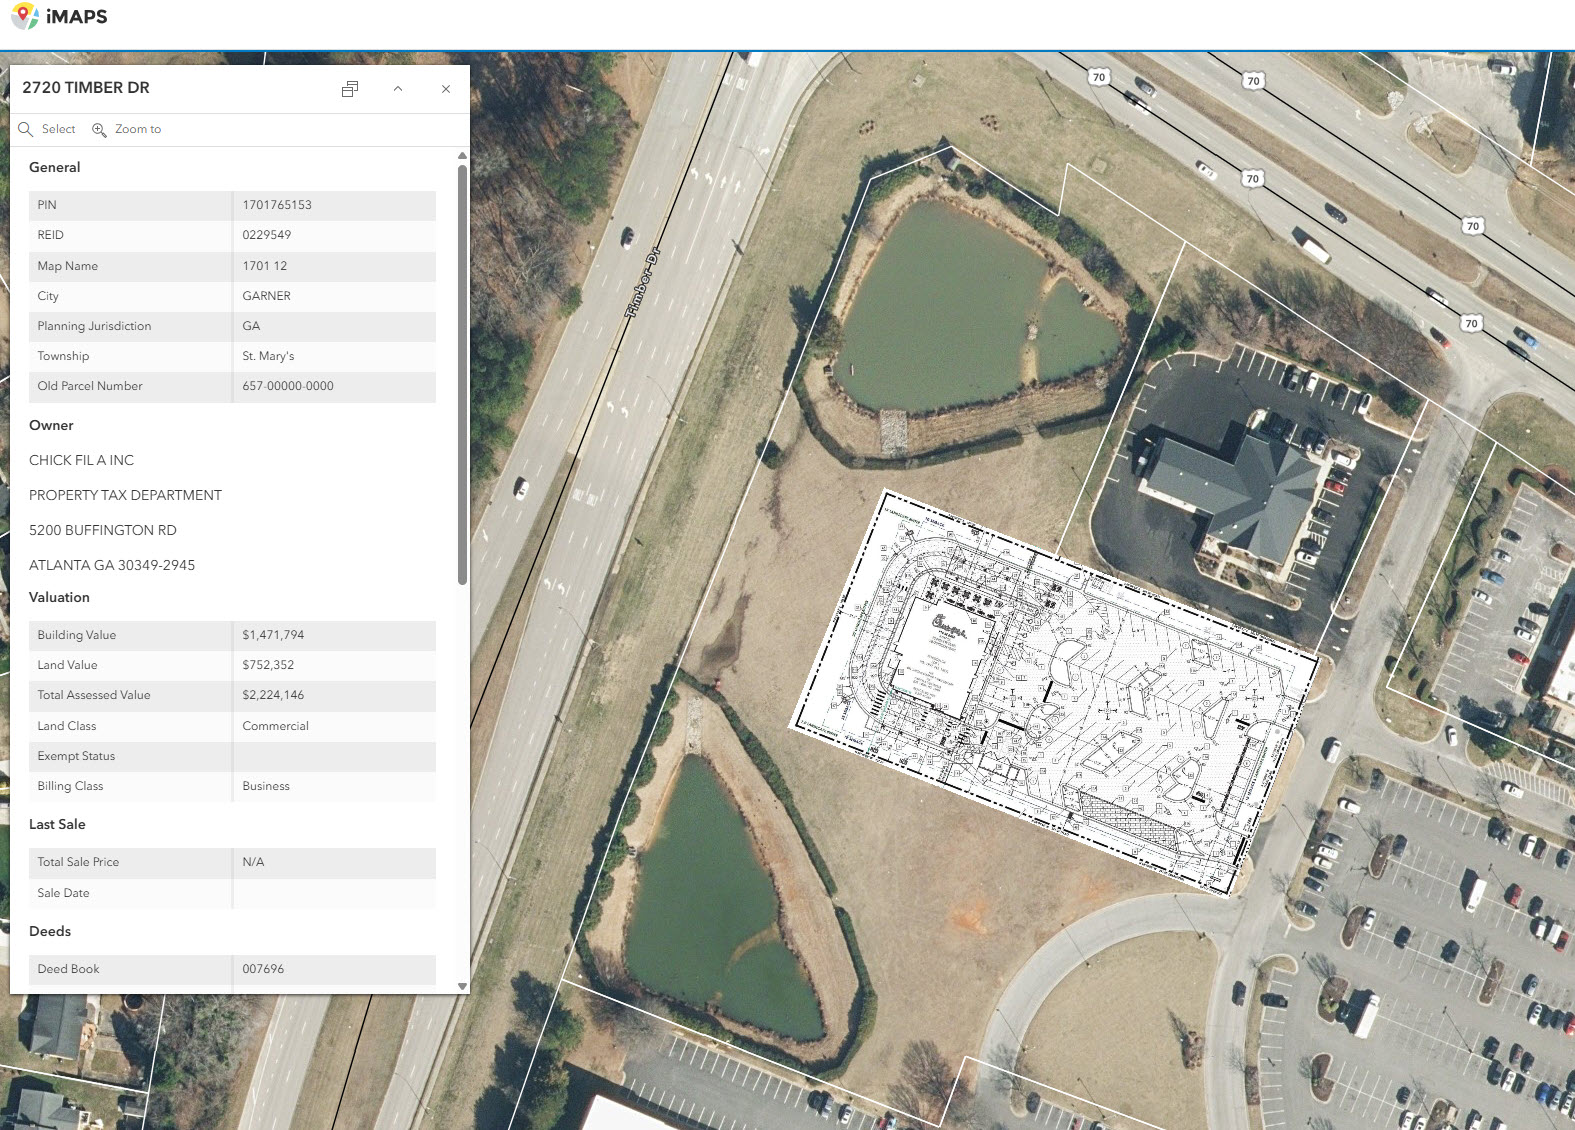This screenshot has width=1575, height=1130.
Task: Dock the 2720 Timber Dr popup
Action: (x=349, y=89)
